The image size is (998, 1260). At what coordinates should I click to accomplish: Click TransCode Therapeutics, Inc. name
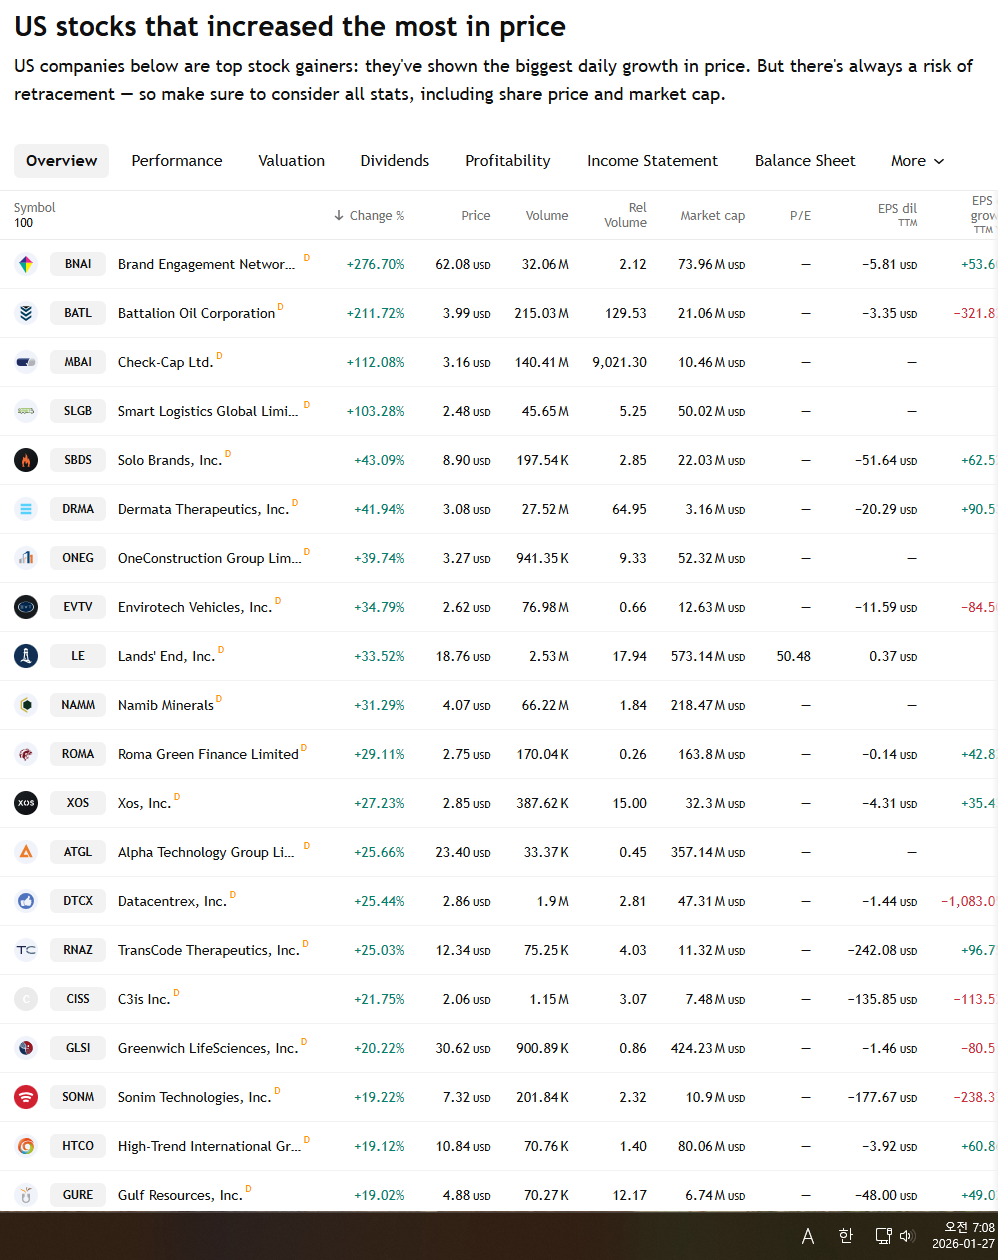[209, 950]
